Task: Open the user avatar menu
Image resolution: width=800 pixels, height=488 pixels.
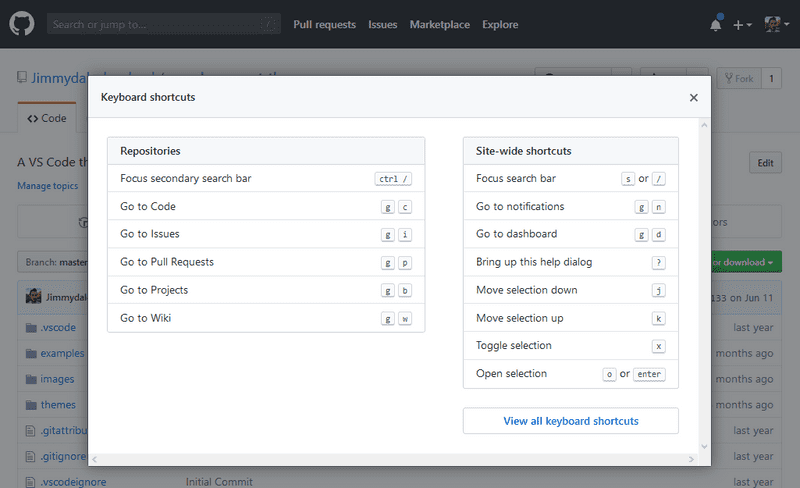Action: coord(777,24)
